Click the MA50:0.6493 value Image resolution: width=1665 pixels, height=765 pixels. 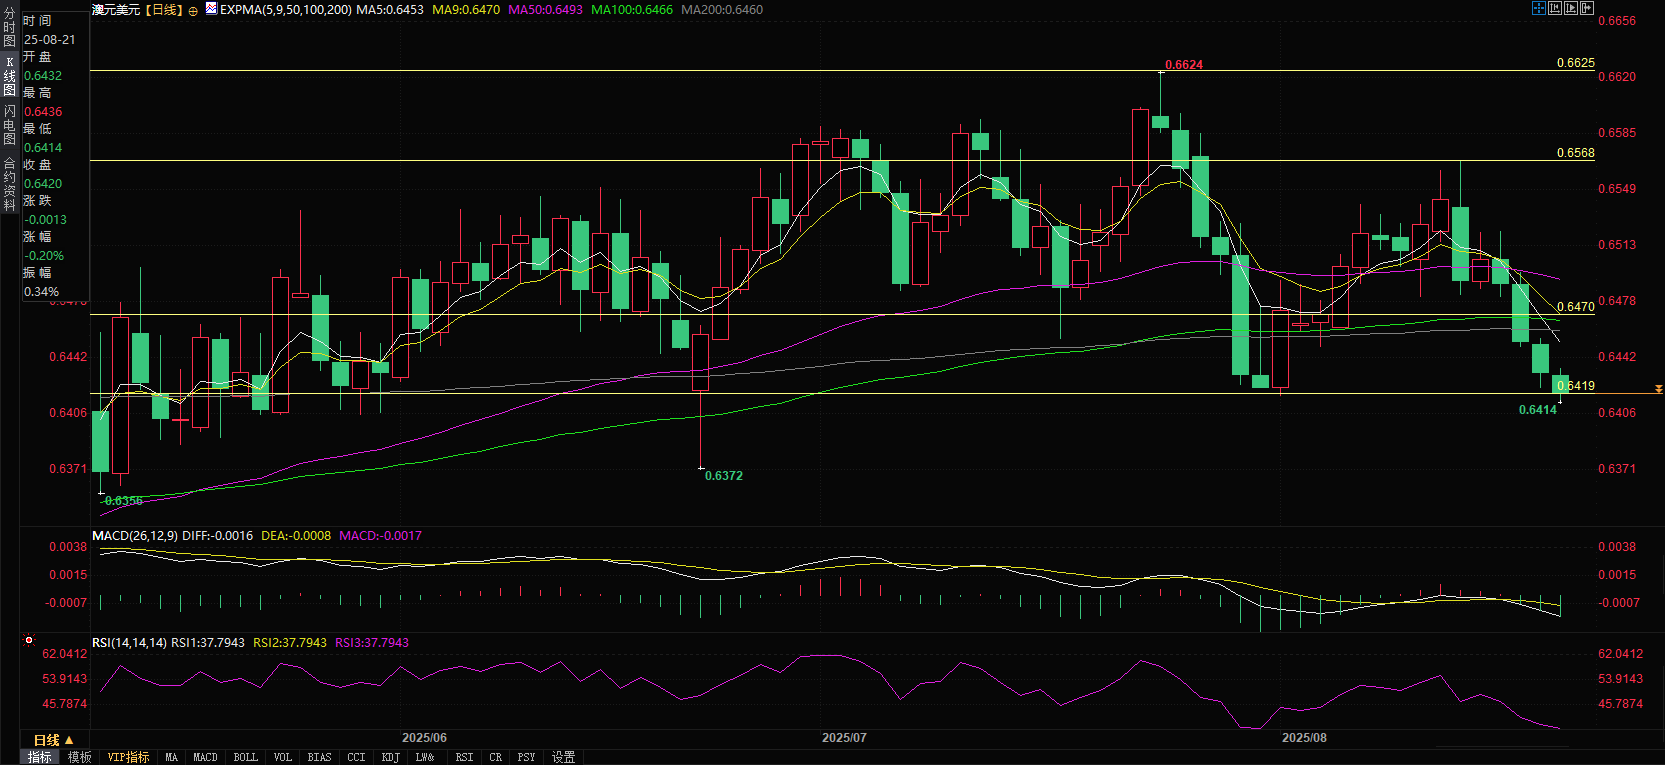click(x=545, y=9)
